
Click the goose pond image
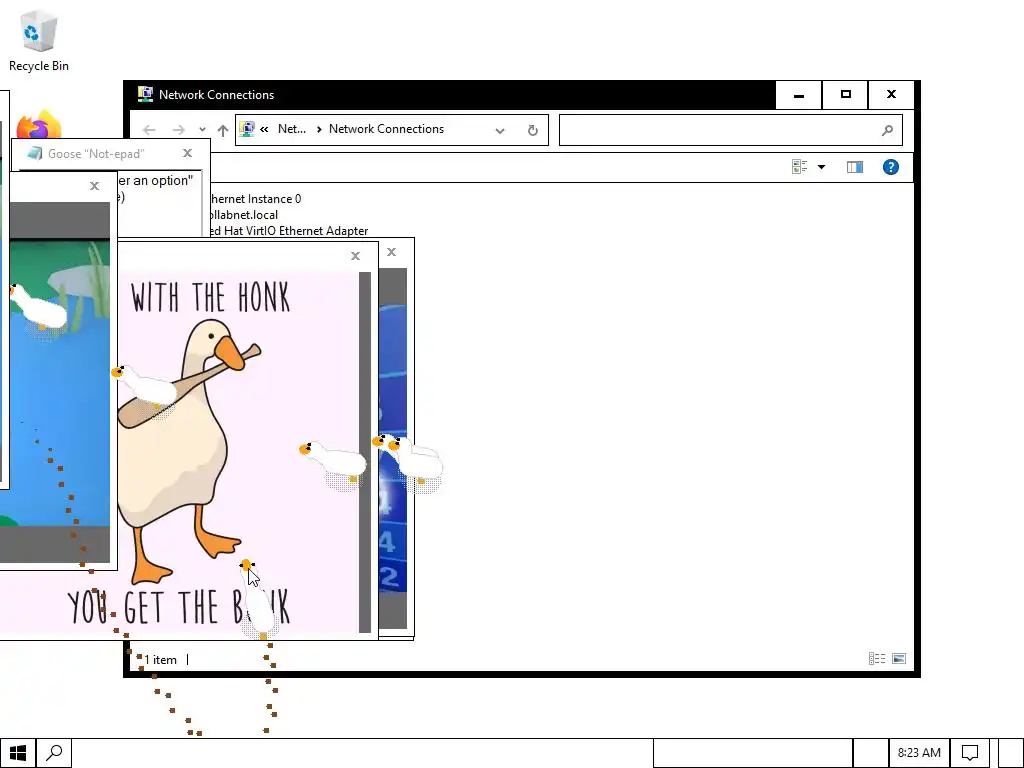tap(55, 383)
